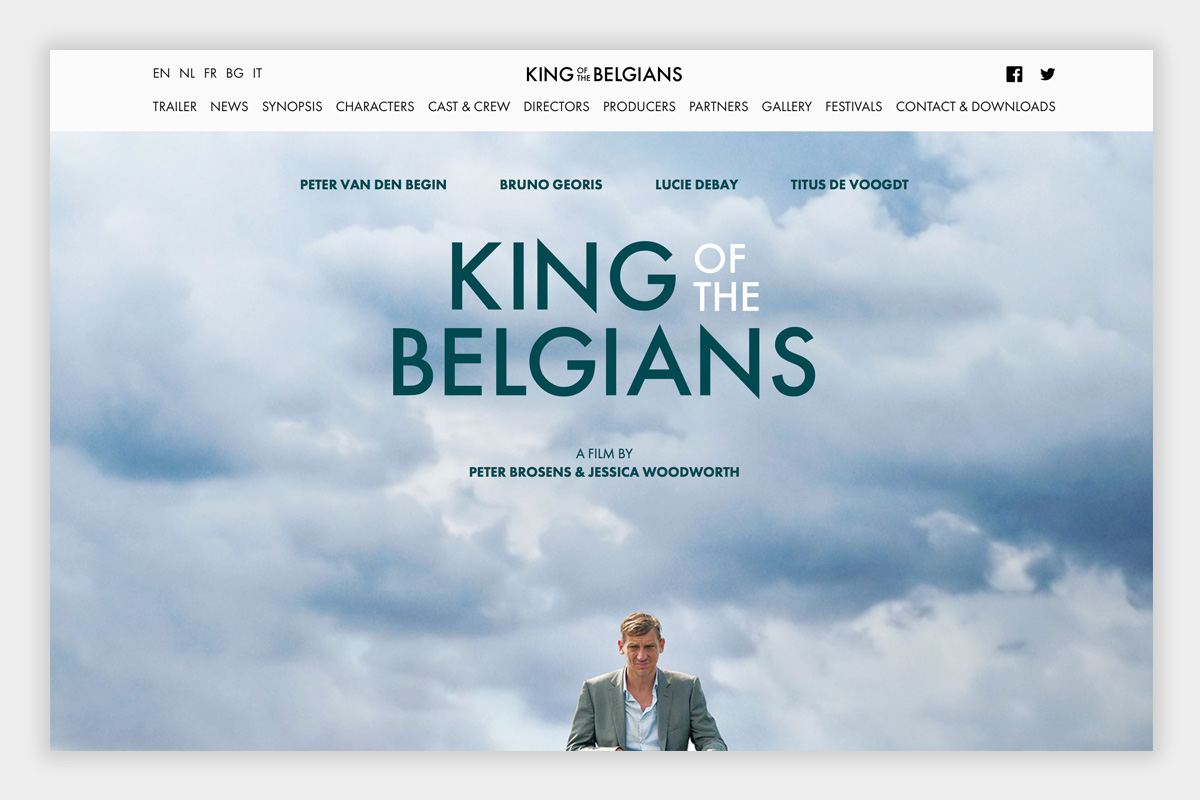Click the large King of the Belgians poster title
This screenshot has width=1200, height=800.
(603, 318)
